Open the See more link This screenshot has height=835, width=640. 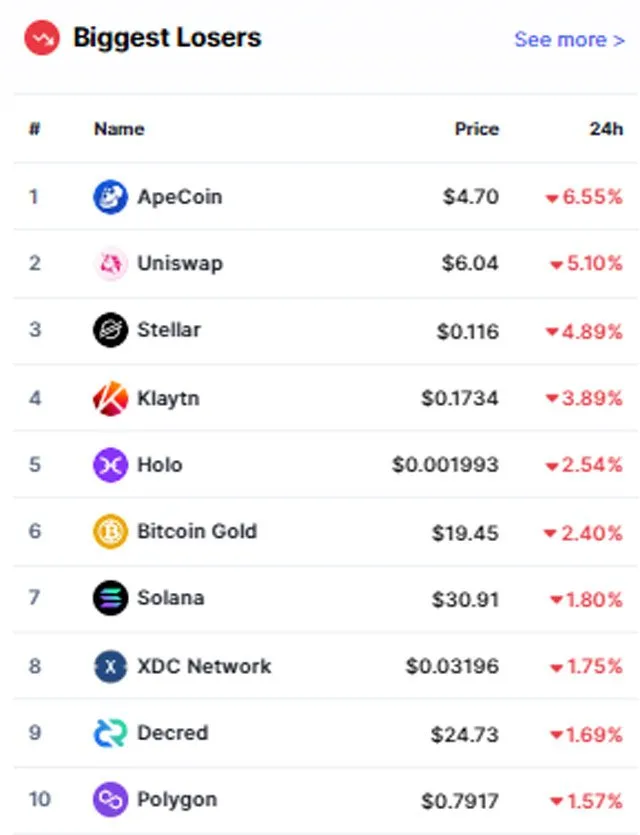pyautogui.click(x=569, y=40)
